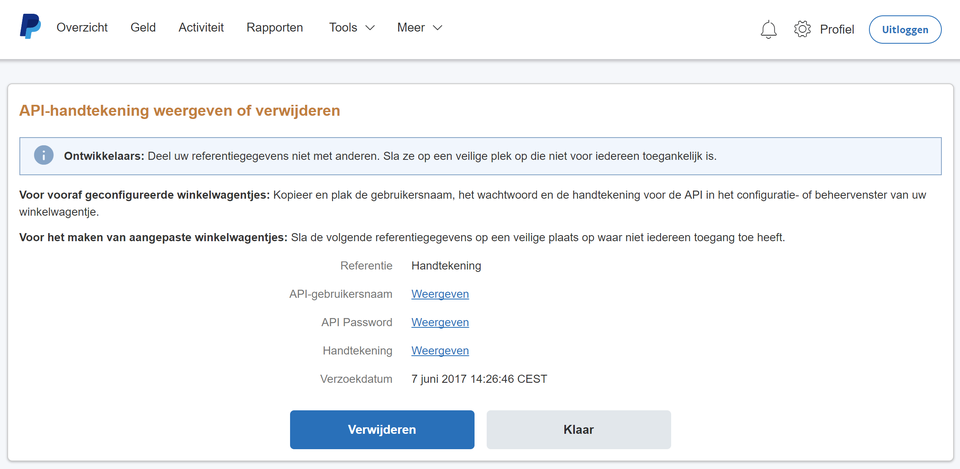Click the 'API-gebruikersnaam' label
The height and width of the screenshot is (469, 960).
[x=341, y=294]
